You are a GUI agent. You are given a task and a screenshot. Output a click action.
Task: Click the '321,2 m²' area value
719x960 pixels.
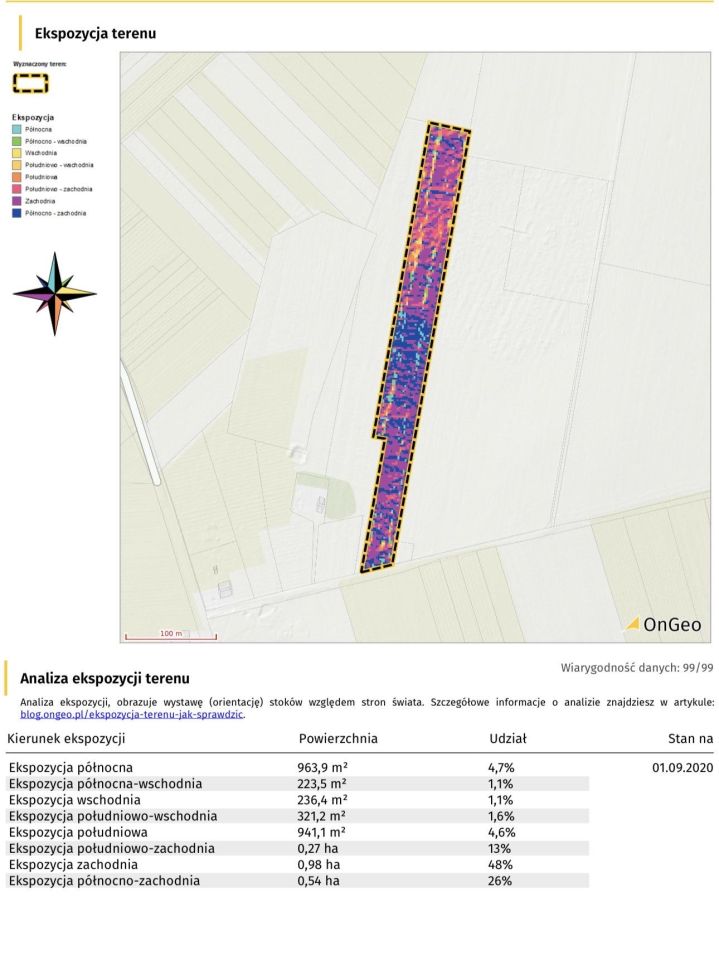pos(322,816)
